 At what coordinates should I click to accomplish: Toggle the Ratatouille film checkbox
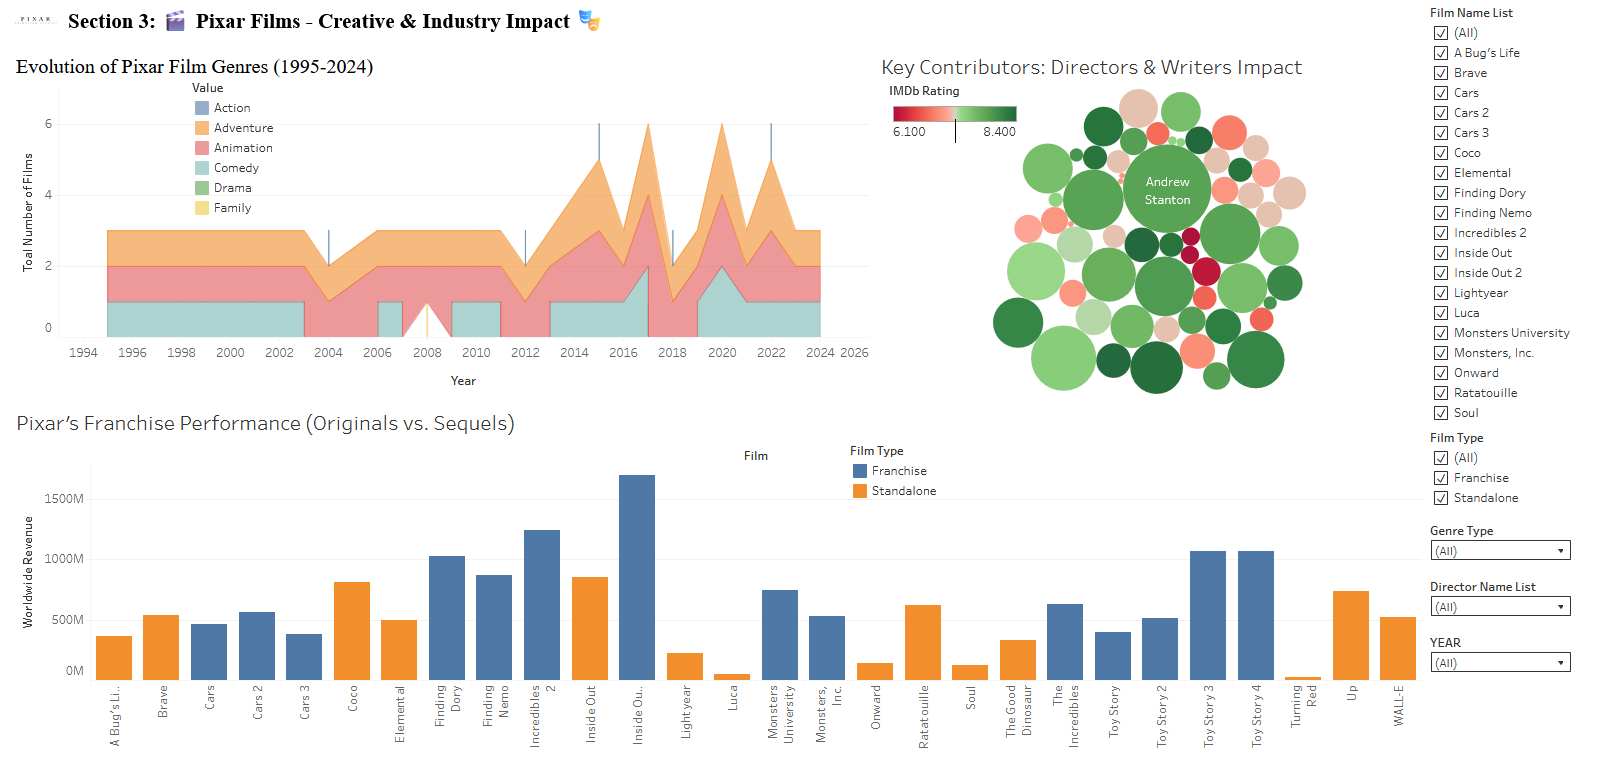pyautogui.click(x=1441, y=393)
